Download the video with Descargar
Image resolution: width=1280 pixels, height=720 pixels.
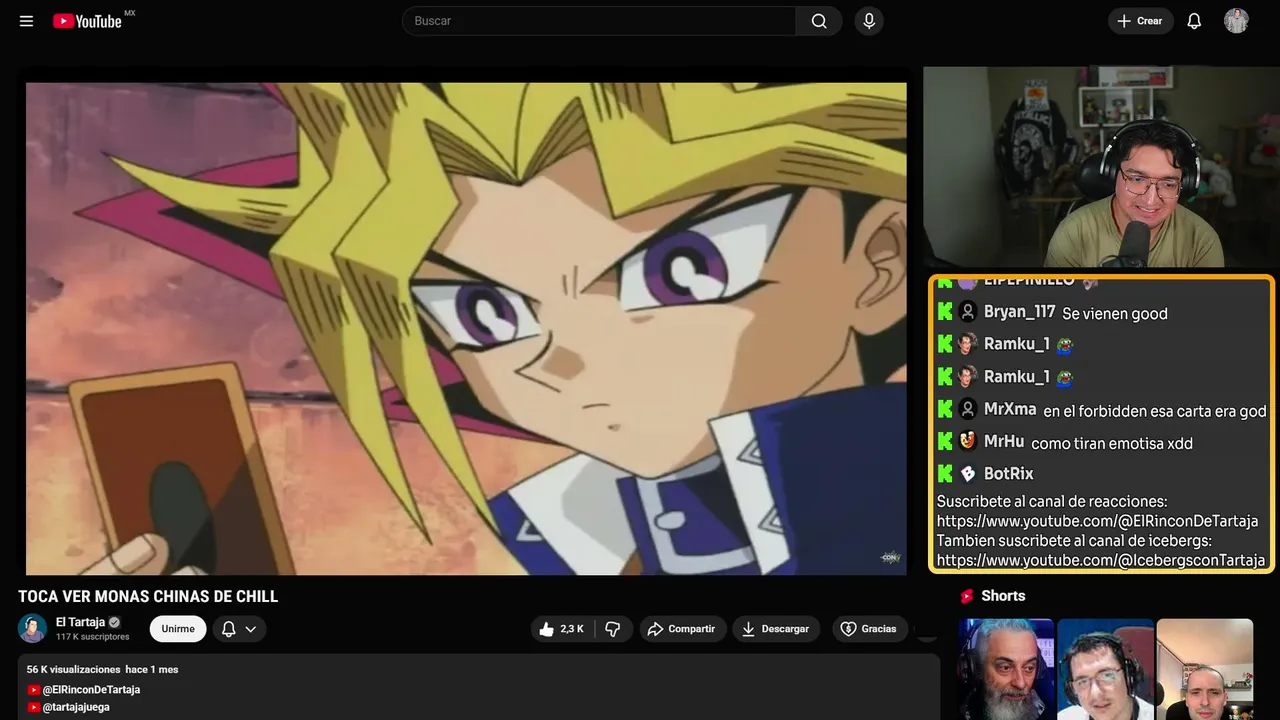pyautogui.click(x=776, y=629)
